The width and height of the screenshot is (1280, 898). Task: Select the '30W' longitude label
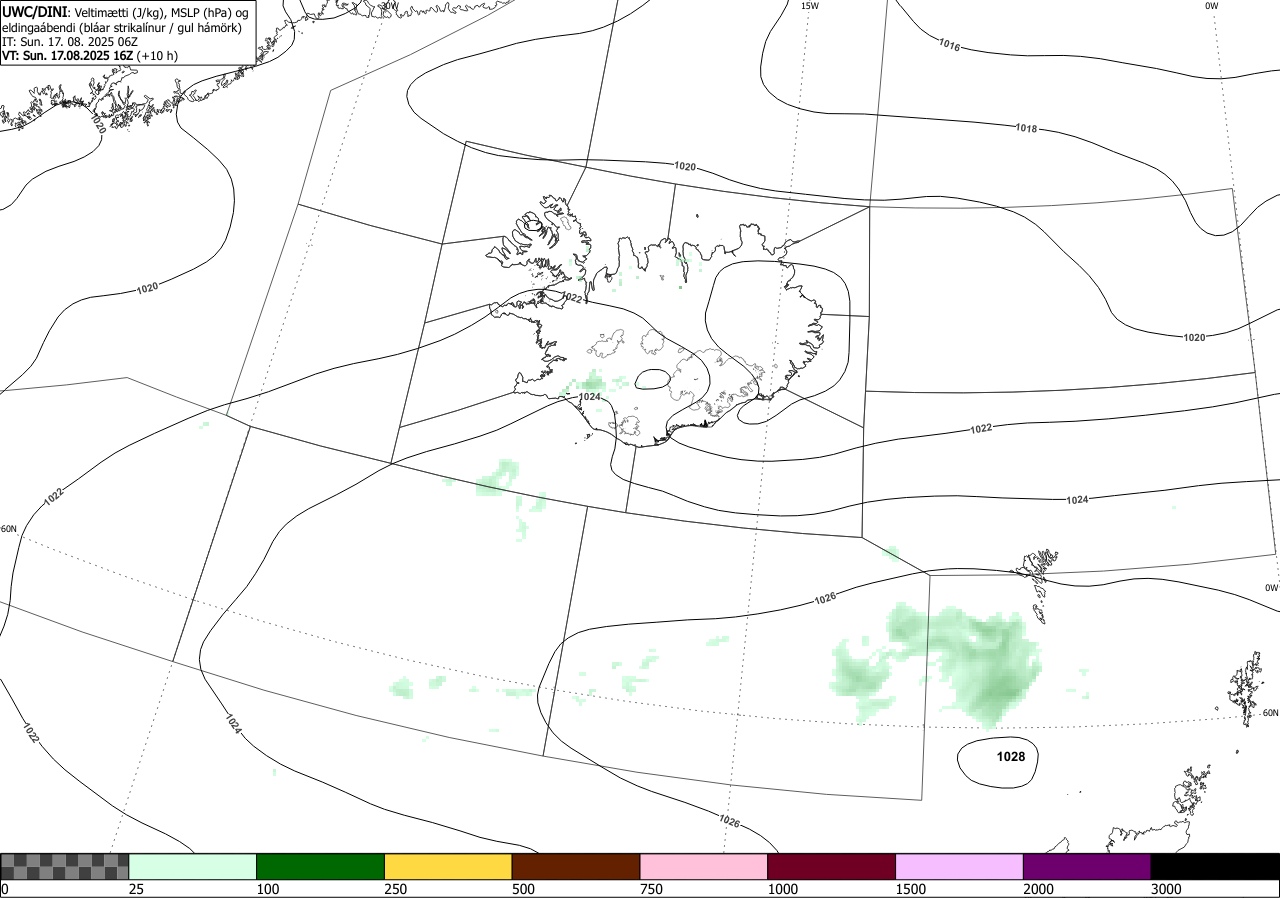(x=389, y=5)
